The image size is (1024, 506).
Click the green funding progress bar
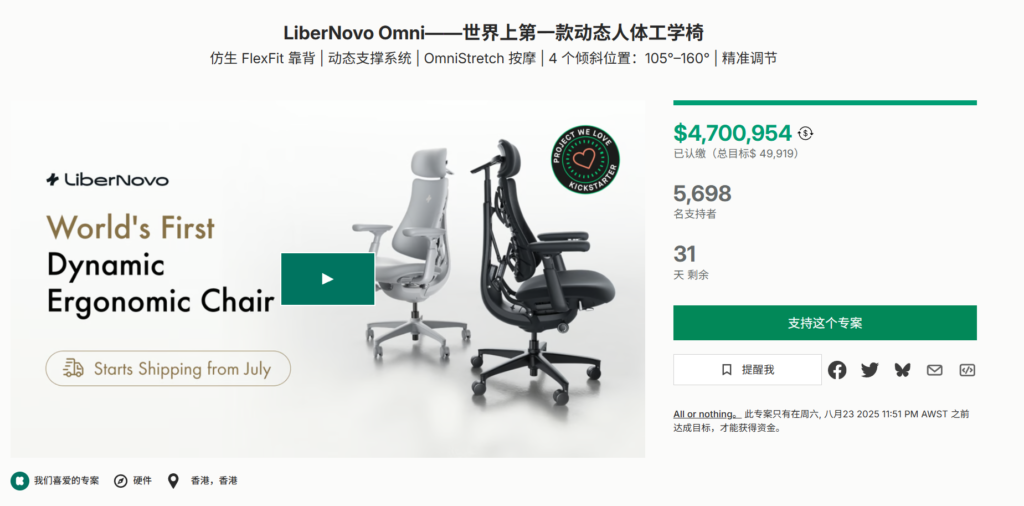[825, 103]
